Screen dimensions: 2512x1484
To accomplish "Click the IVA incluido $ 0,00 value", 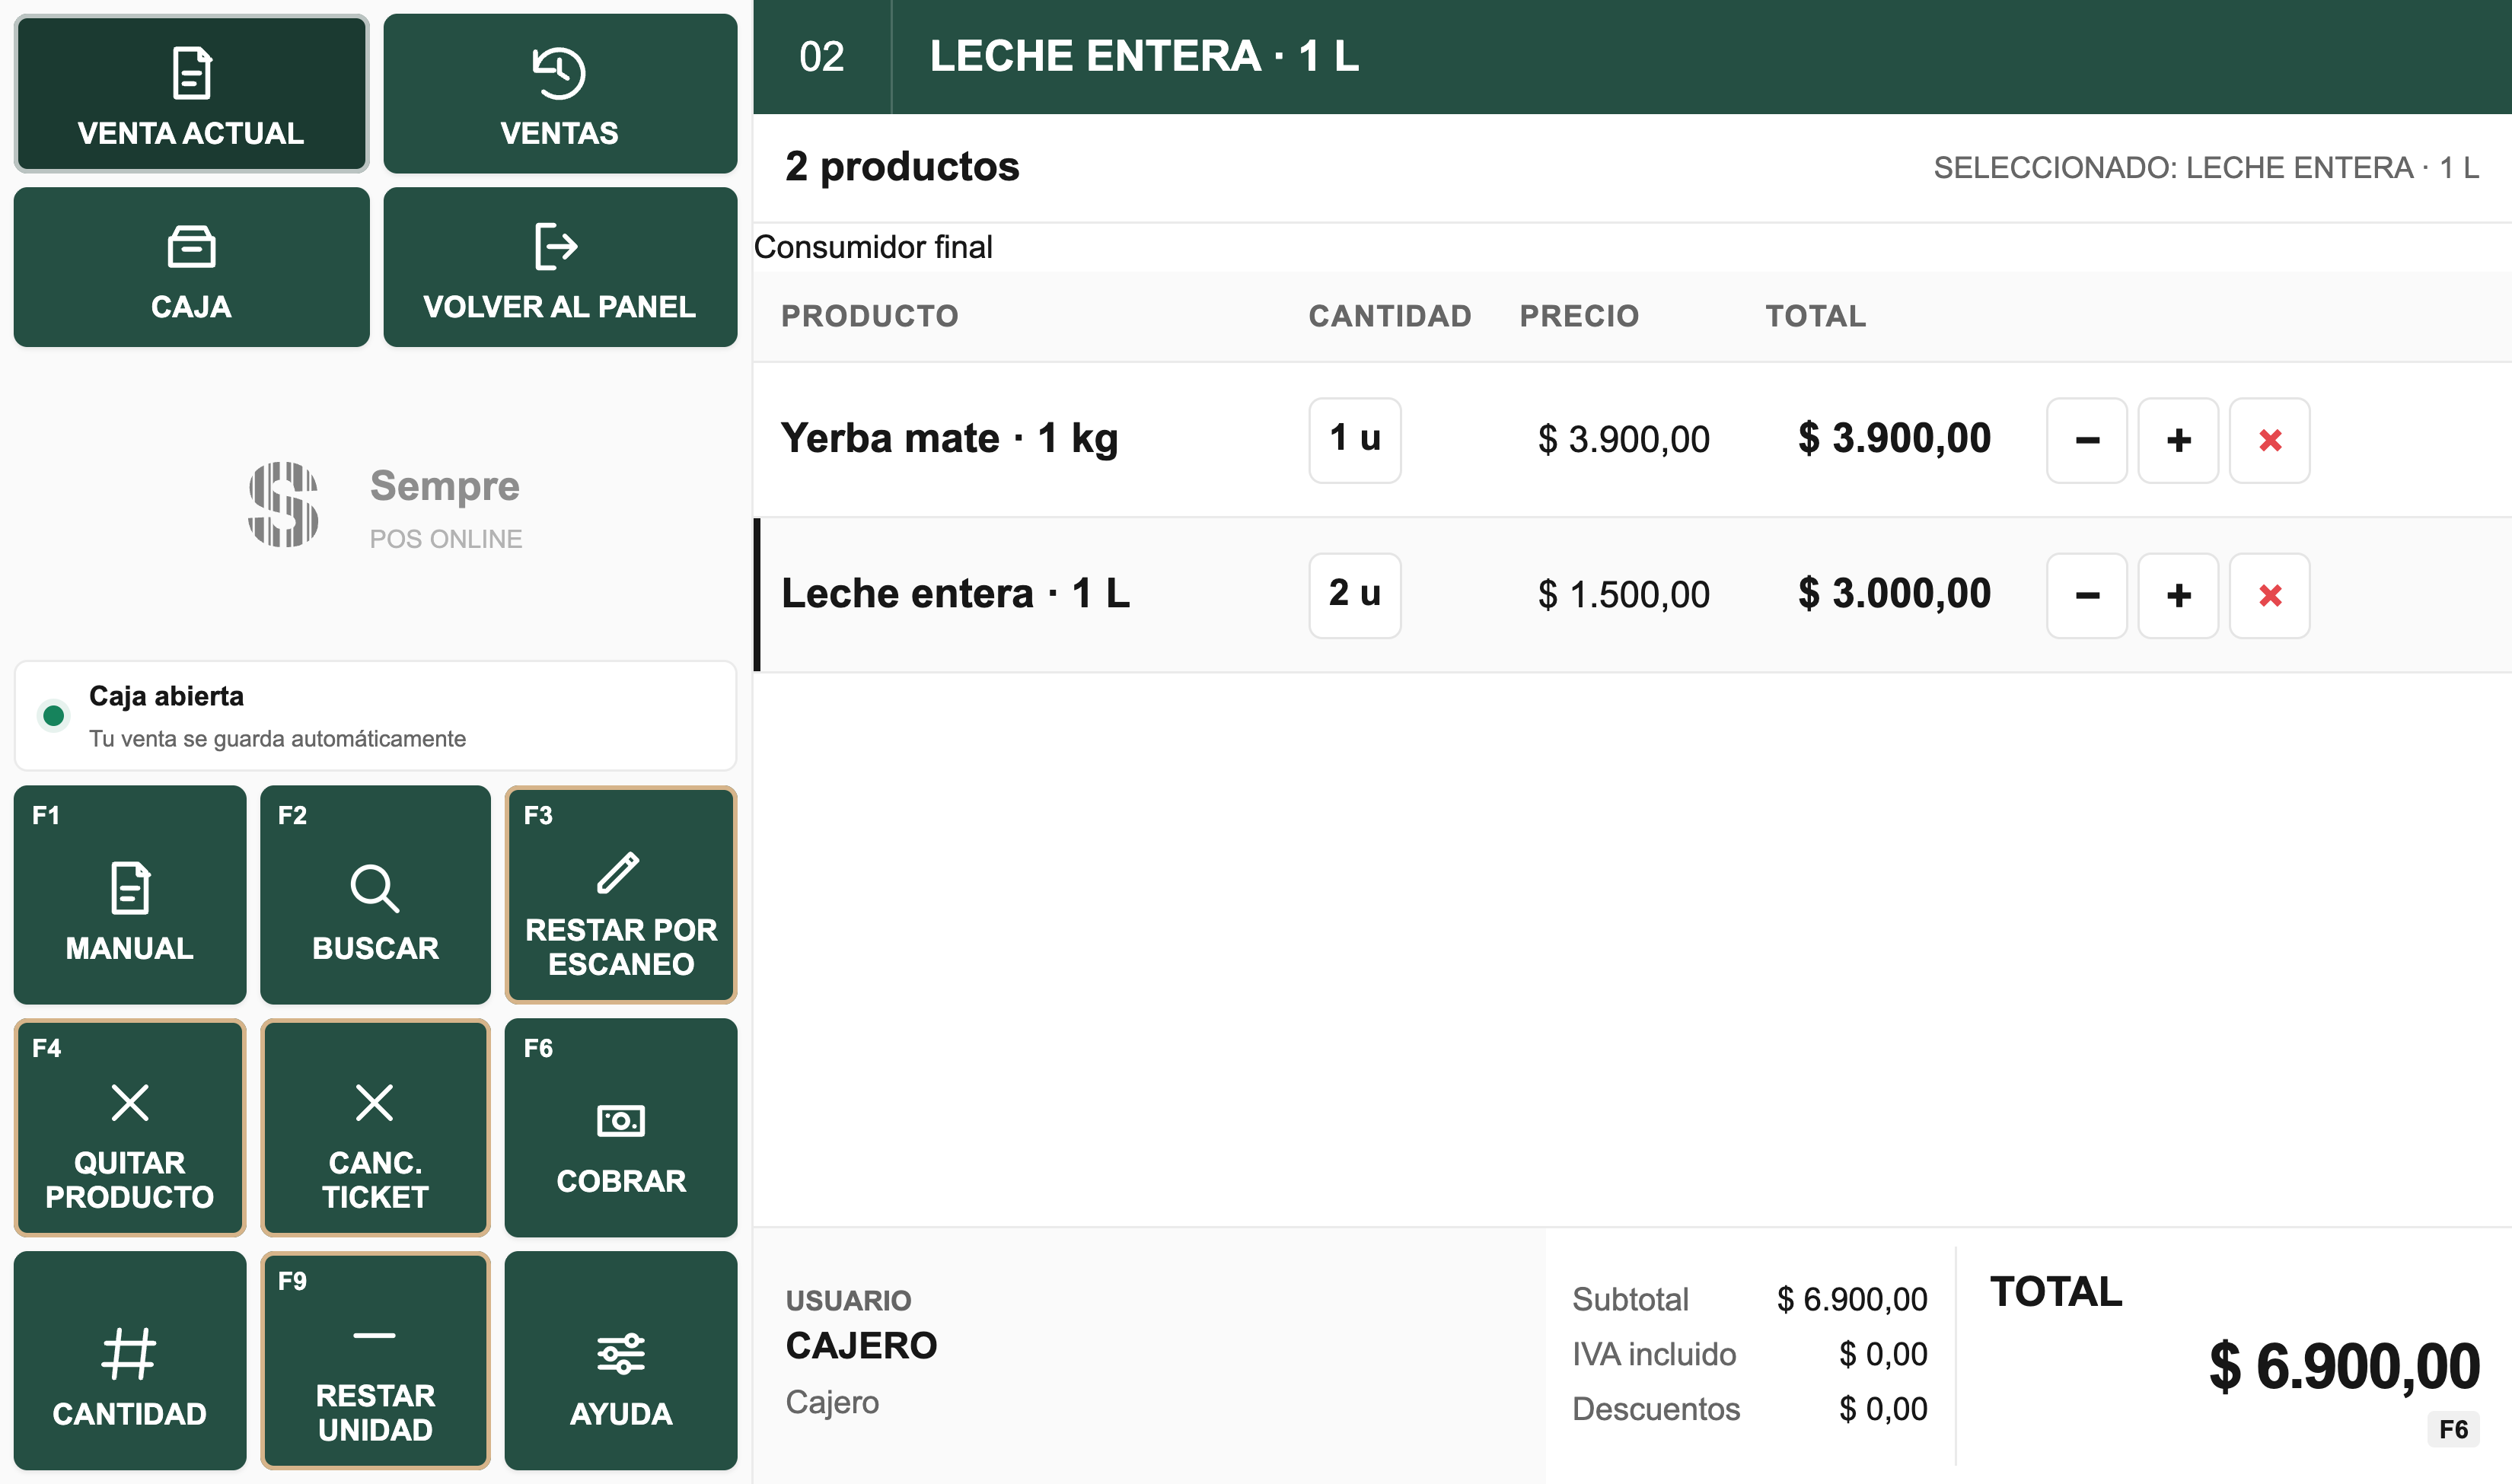I will coord(1883,1354).
